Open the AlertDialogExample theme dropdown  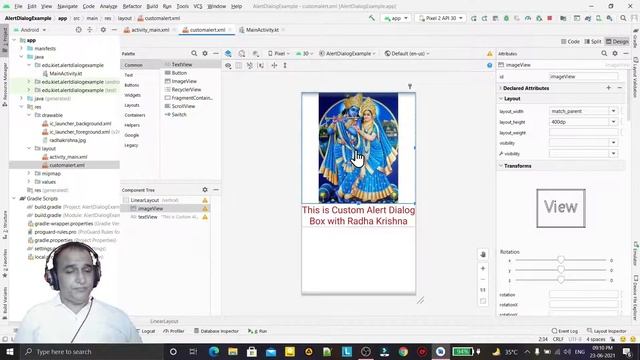click(347, 53)
